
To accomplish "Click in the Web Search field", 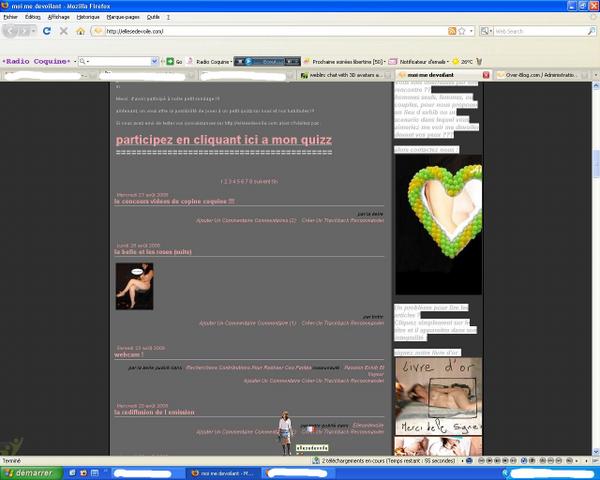I will click(540, 31).
